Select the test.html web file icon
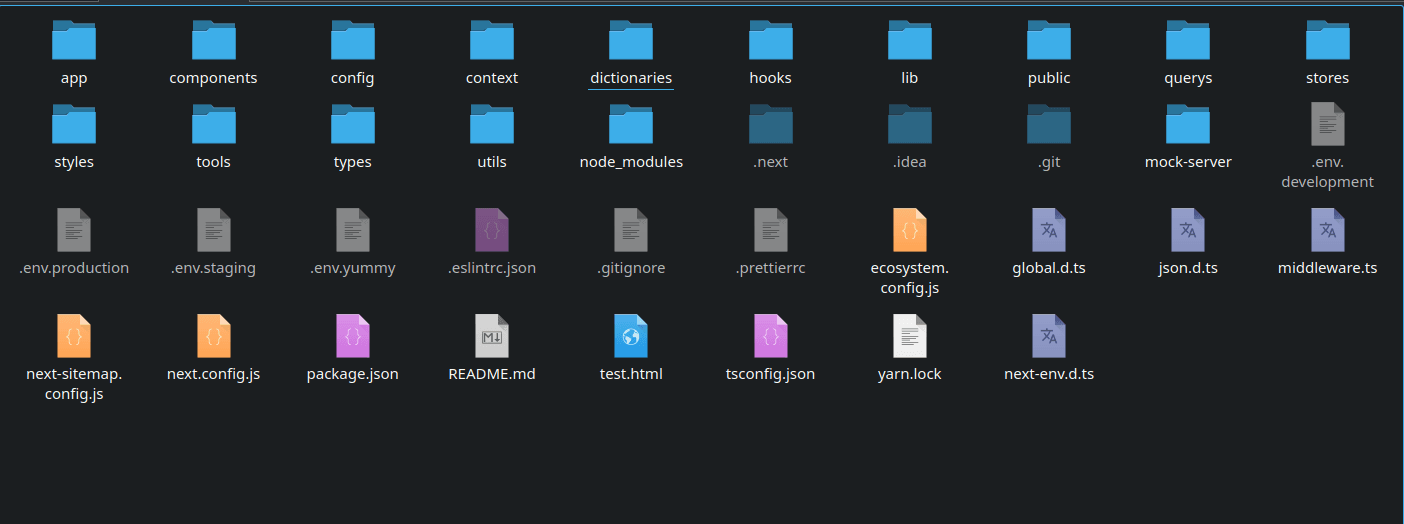Image resolution: width=1404 pixels, height=524 pixels. tap(631, 336)
